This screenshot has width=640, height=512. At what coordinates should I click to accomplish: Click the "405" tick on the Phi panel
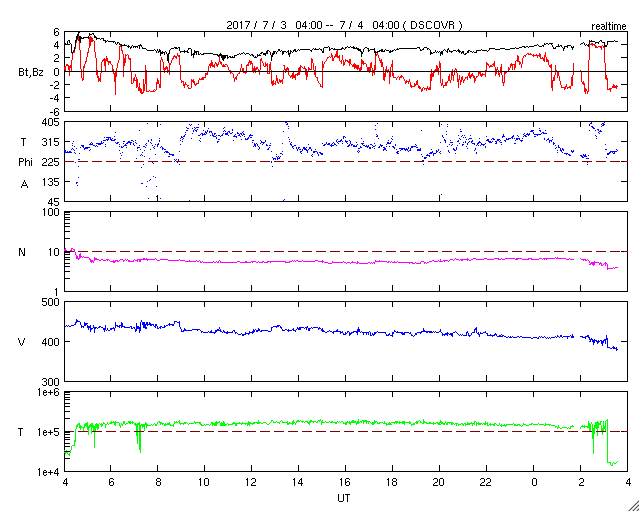click(52, 122)
